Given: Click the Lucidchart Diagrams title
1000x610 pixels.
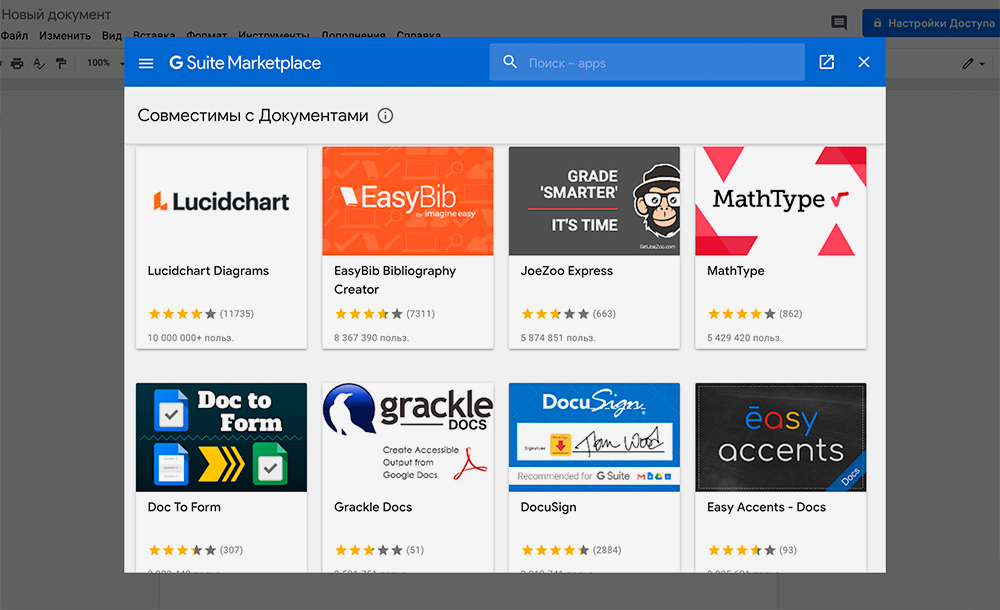Looking at the screenshot, I should (x=208, y=271).
